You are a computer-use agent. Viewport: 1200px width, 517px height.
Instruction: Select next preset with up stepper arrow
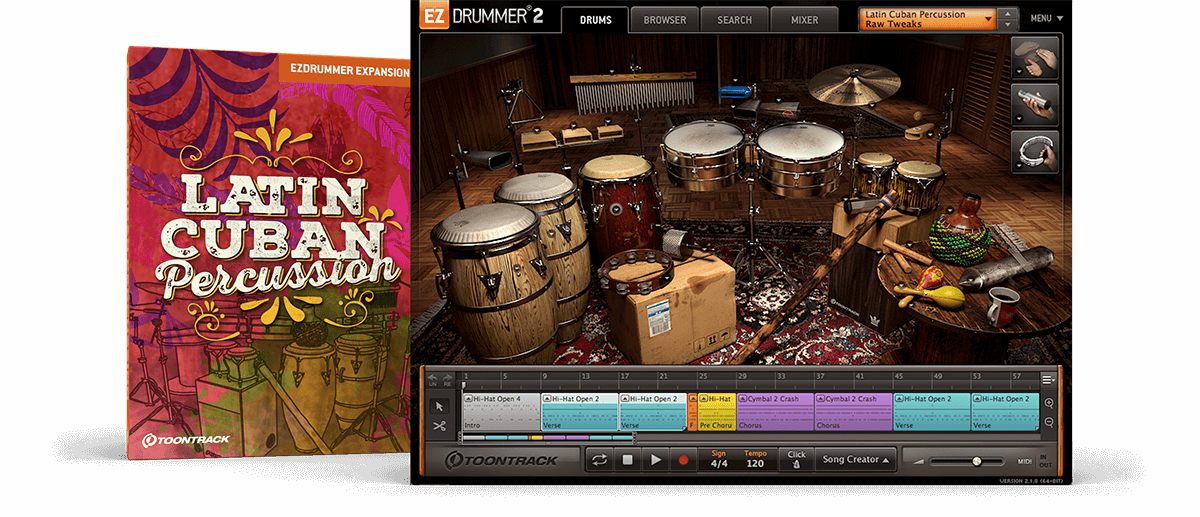point(1007,13)
